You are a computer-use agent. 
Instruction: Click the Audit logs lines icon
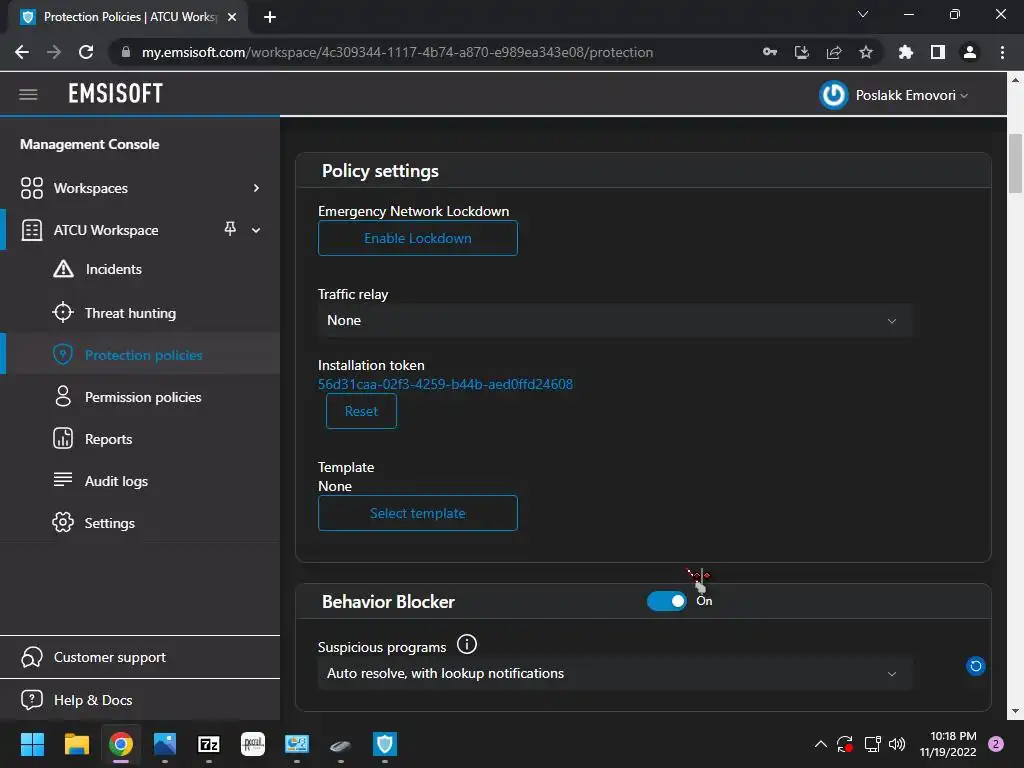63,479
